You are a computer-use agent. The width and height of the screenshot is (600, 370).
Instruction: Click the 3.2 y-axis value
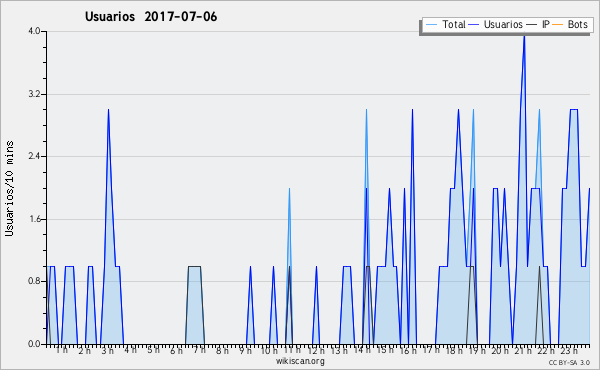pyautogui.click(x=34, y=94)
